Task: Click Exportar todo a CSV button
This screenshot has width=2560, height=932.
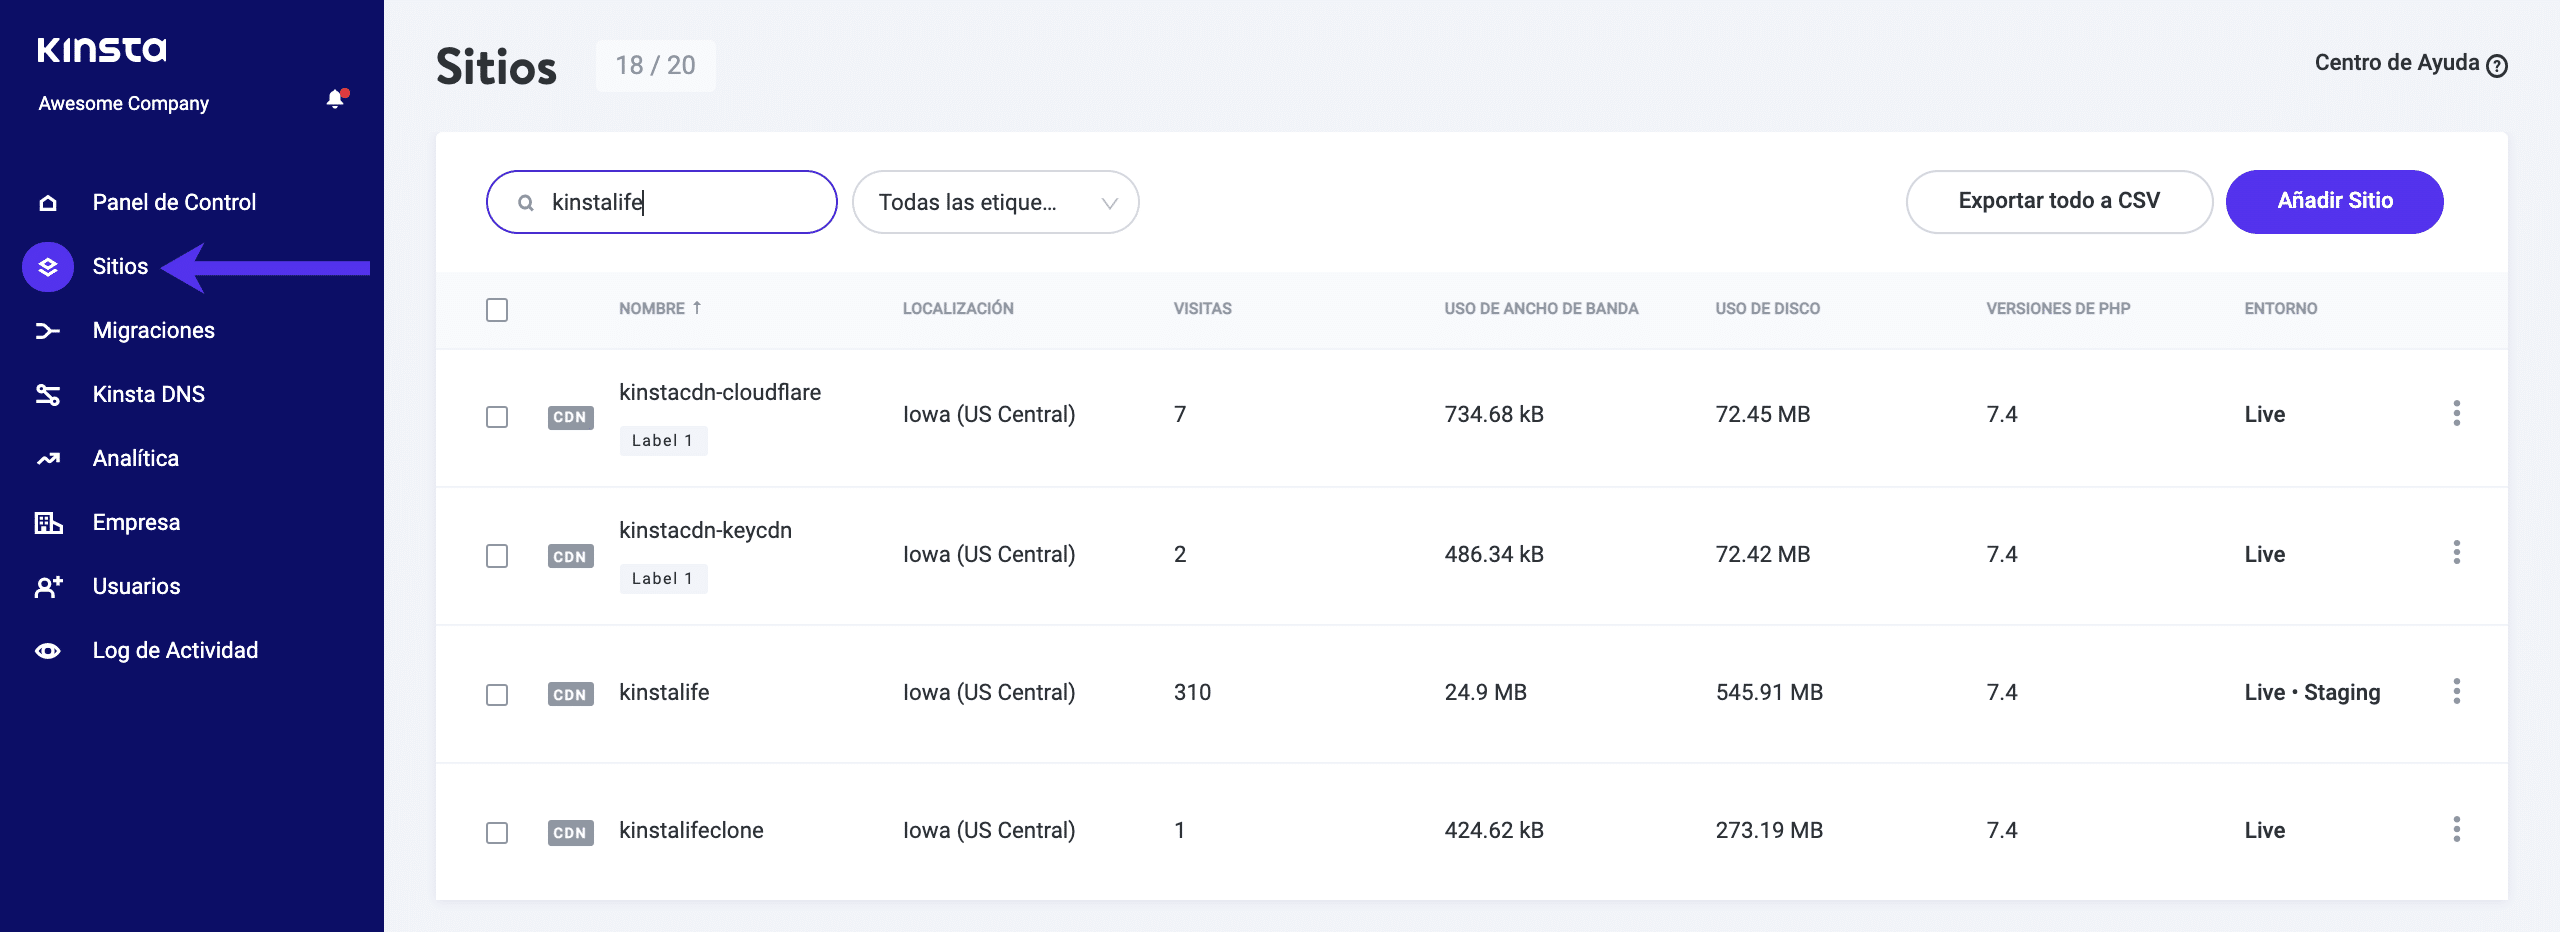Action: click(2058, 202)
